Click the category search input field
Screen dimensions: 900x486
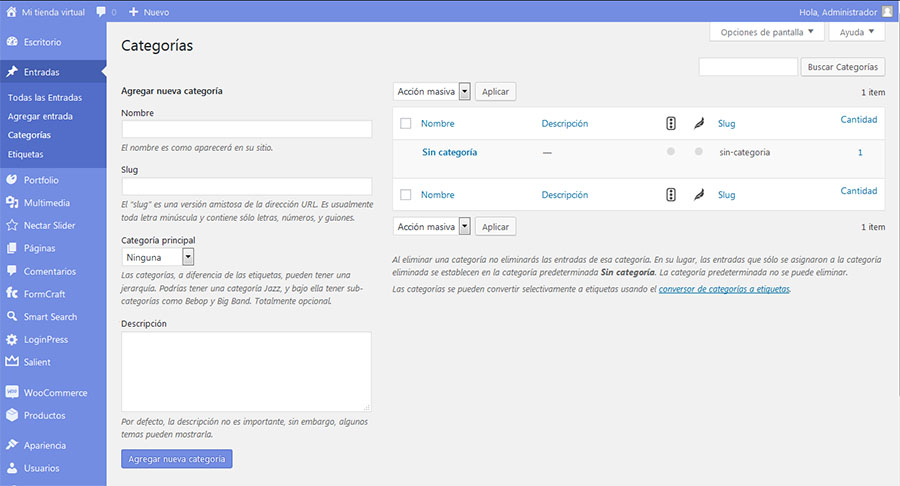(x=748, y=67)
